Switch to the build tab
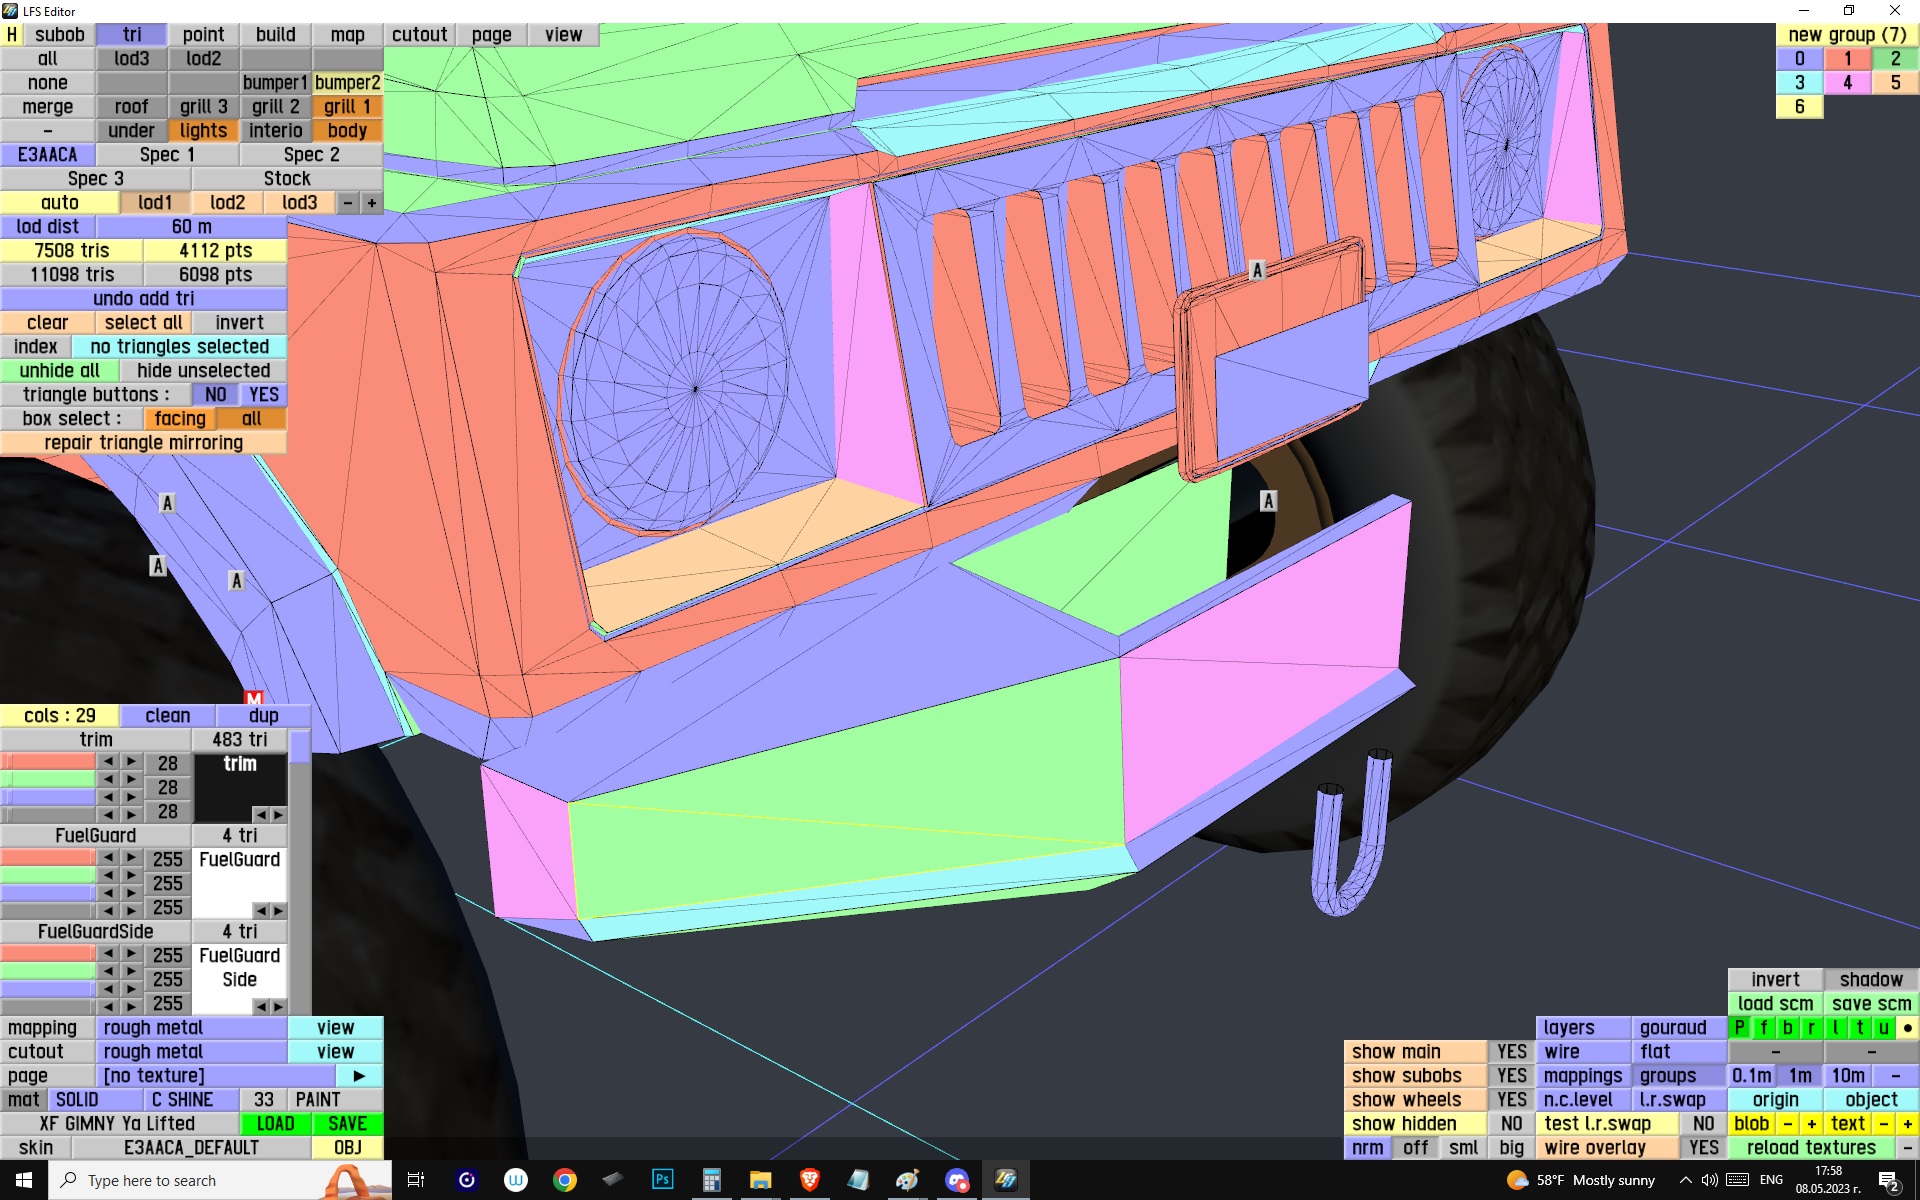 [x=275, y=35]
